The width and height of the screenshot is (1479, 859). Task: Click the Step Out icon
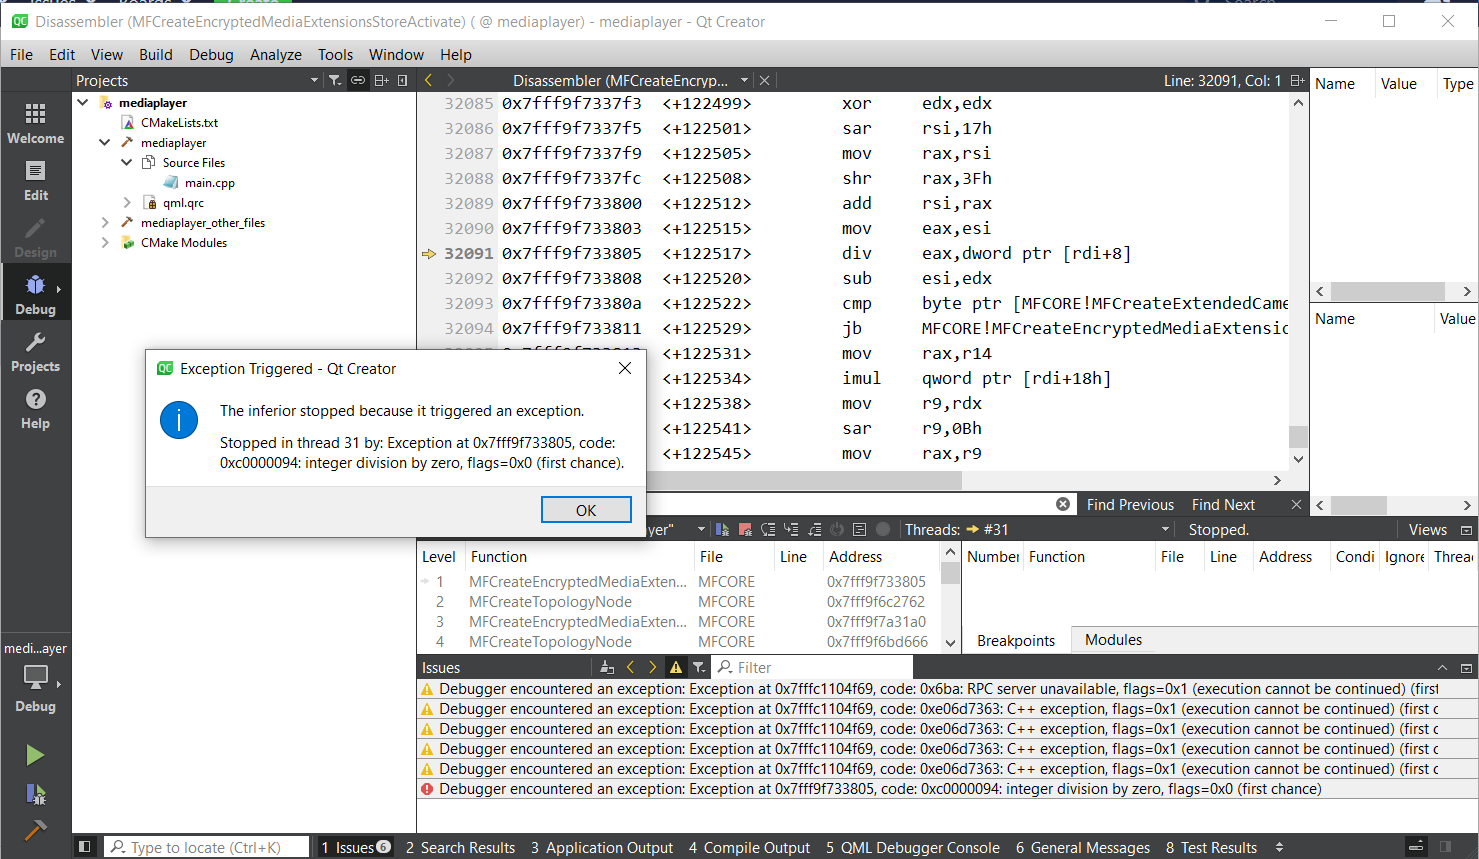click(x=814, y=529)
